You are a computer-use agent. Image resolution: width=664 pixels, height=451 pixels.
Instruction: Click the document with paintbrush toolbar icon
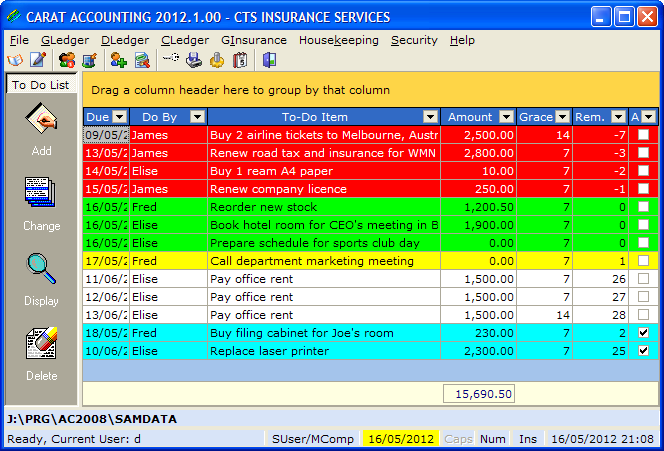point(142,60)
